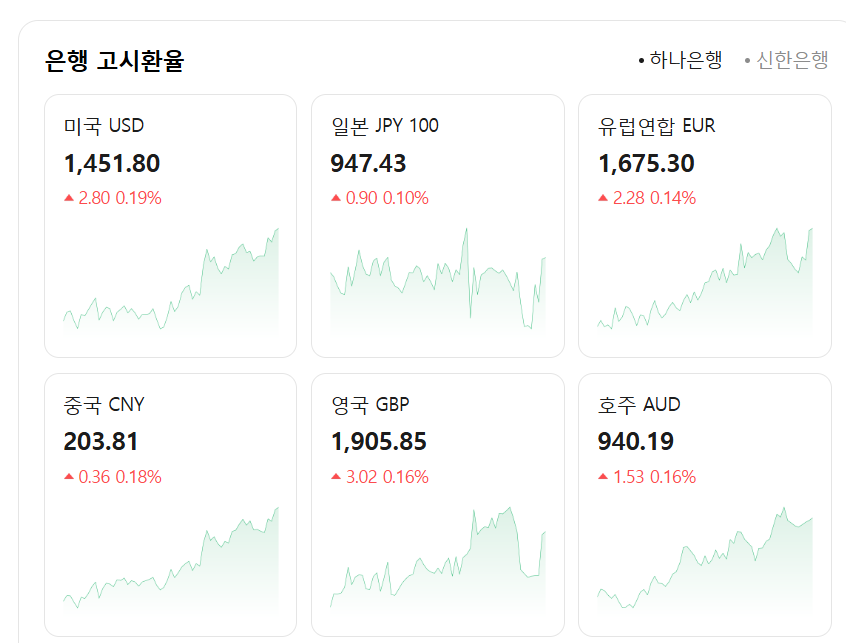Click the red triangle icon on 영국 GBP card
The image size is (846, 643).
point(334,477)
